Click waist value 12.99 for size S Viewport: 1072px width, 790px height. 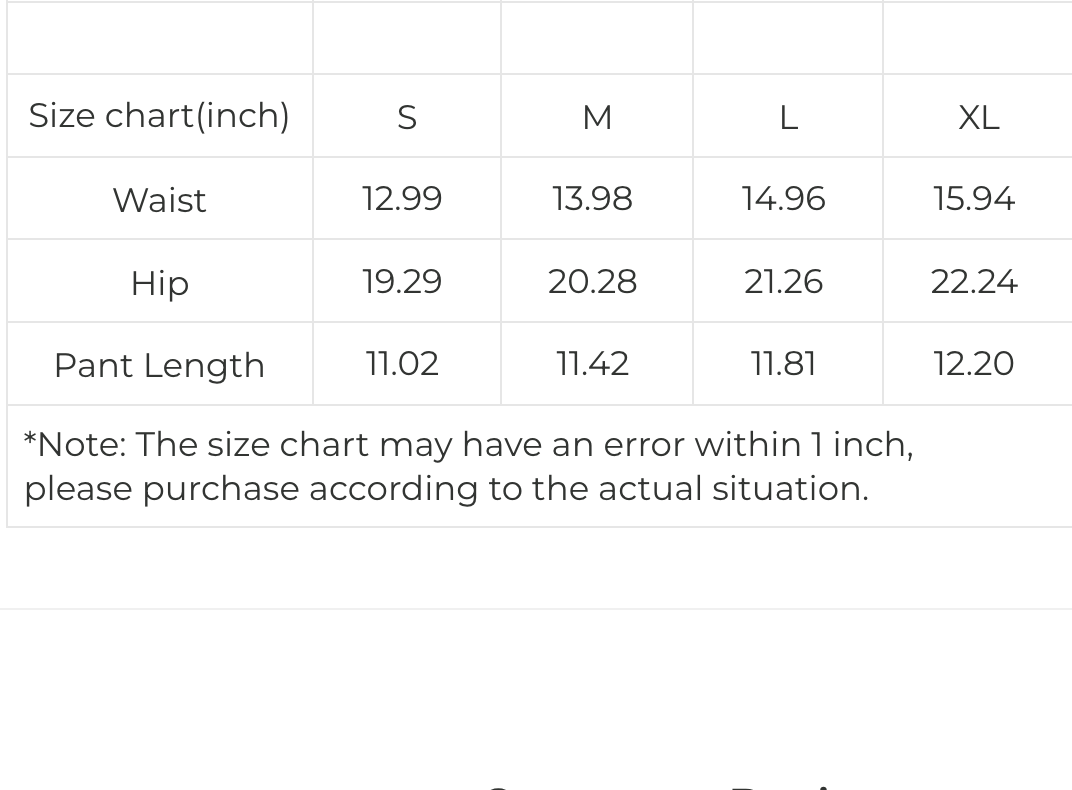tap(402, 199)
